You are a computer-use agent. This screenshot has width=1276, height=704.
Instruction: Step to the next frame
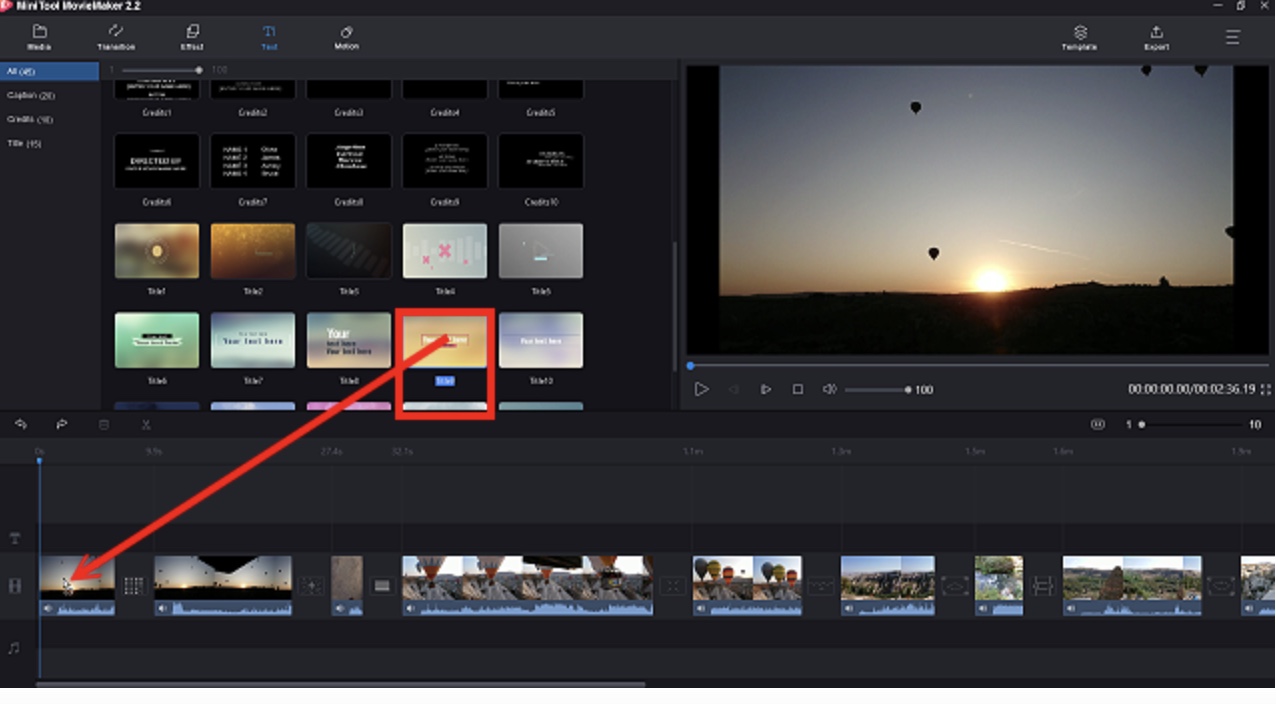point(766,389)
